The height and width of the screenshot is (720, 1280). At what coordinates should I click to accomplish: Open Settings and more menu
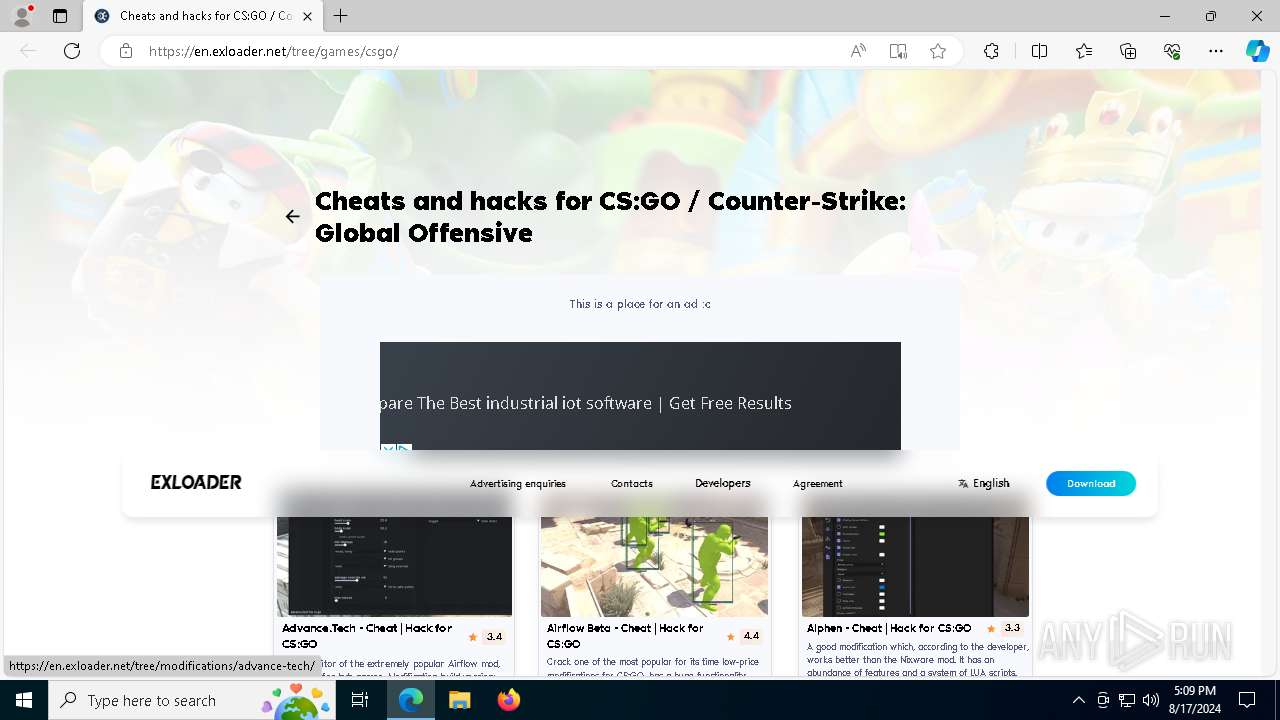[1216, 51]
